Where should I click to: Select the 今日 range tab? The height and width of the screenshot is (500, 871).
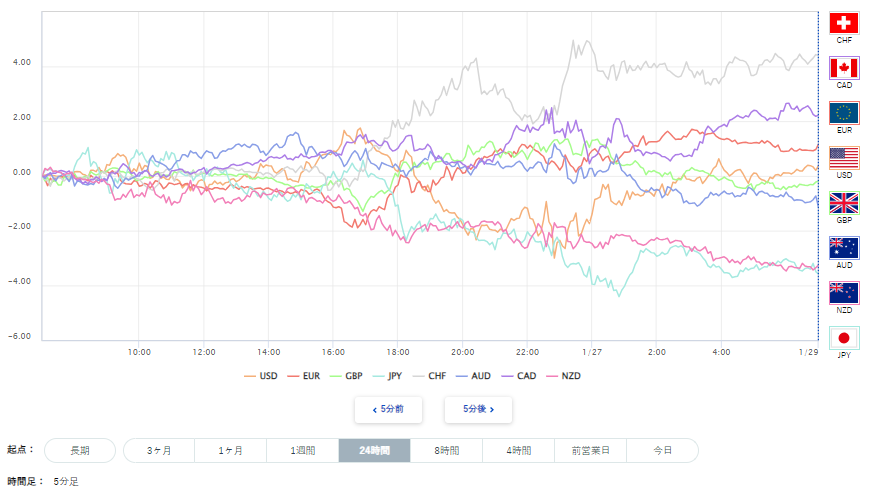(x=662, y=451)
